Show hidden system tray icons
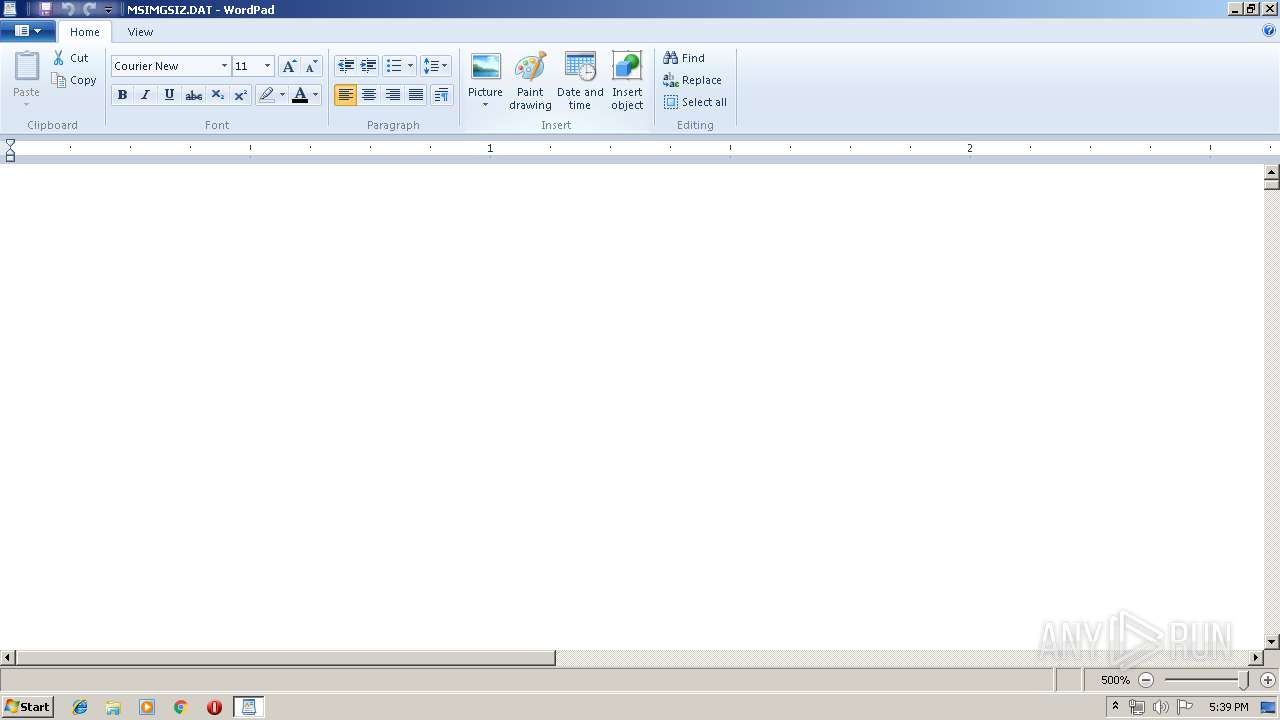This screenshot has width=1280, height=720. click(x=1115, y=707)
